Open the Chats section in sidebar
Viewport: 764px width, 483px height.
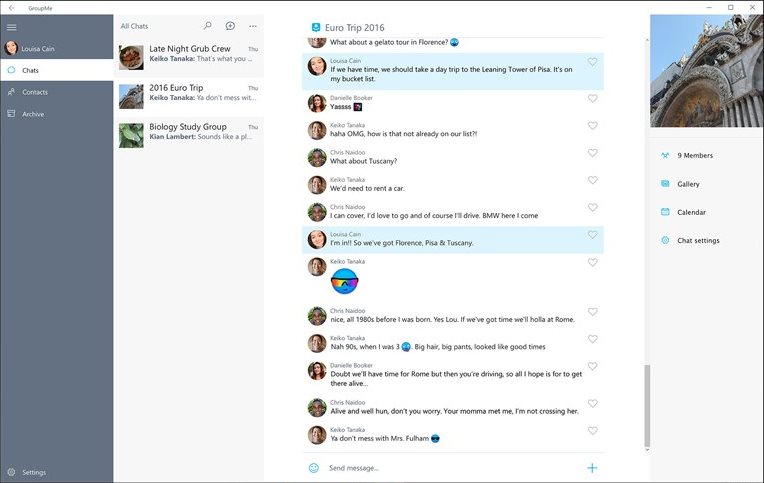click(x=57, y=70)
